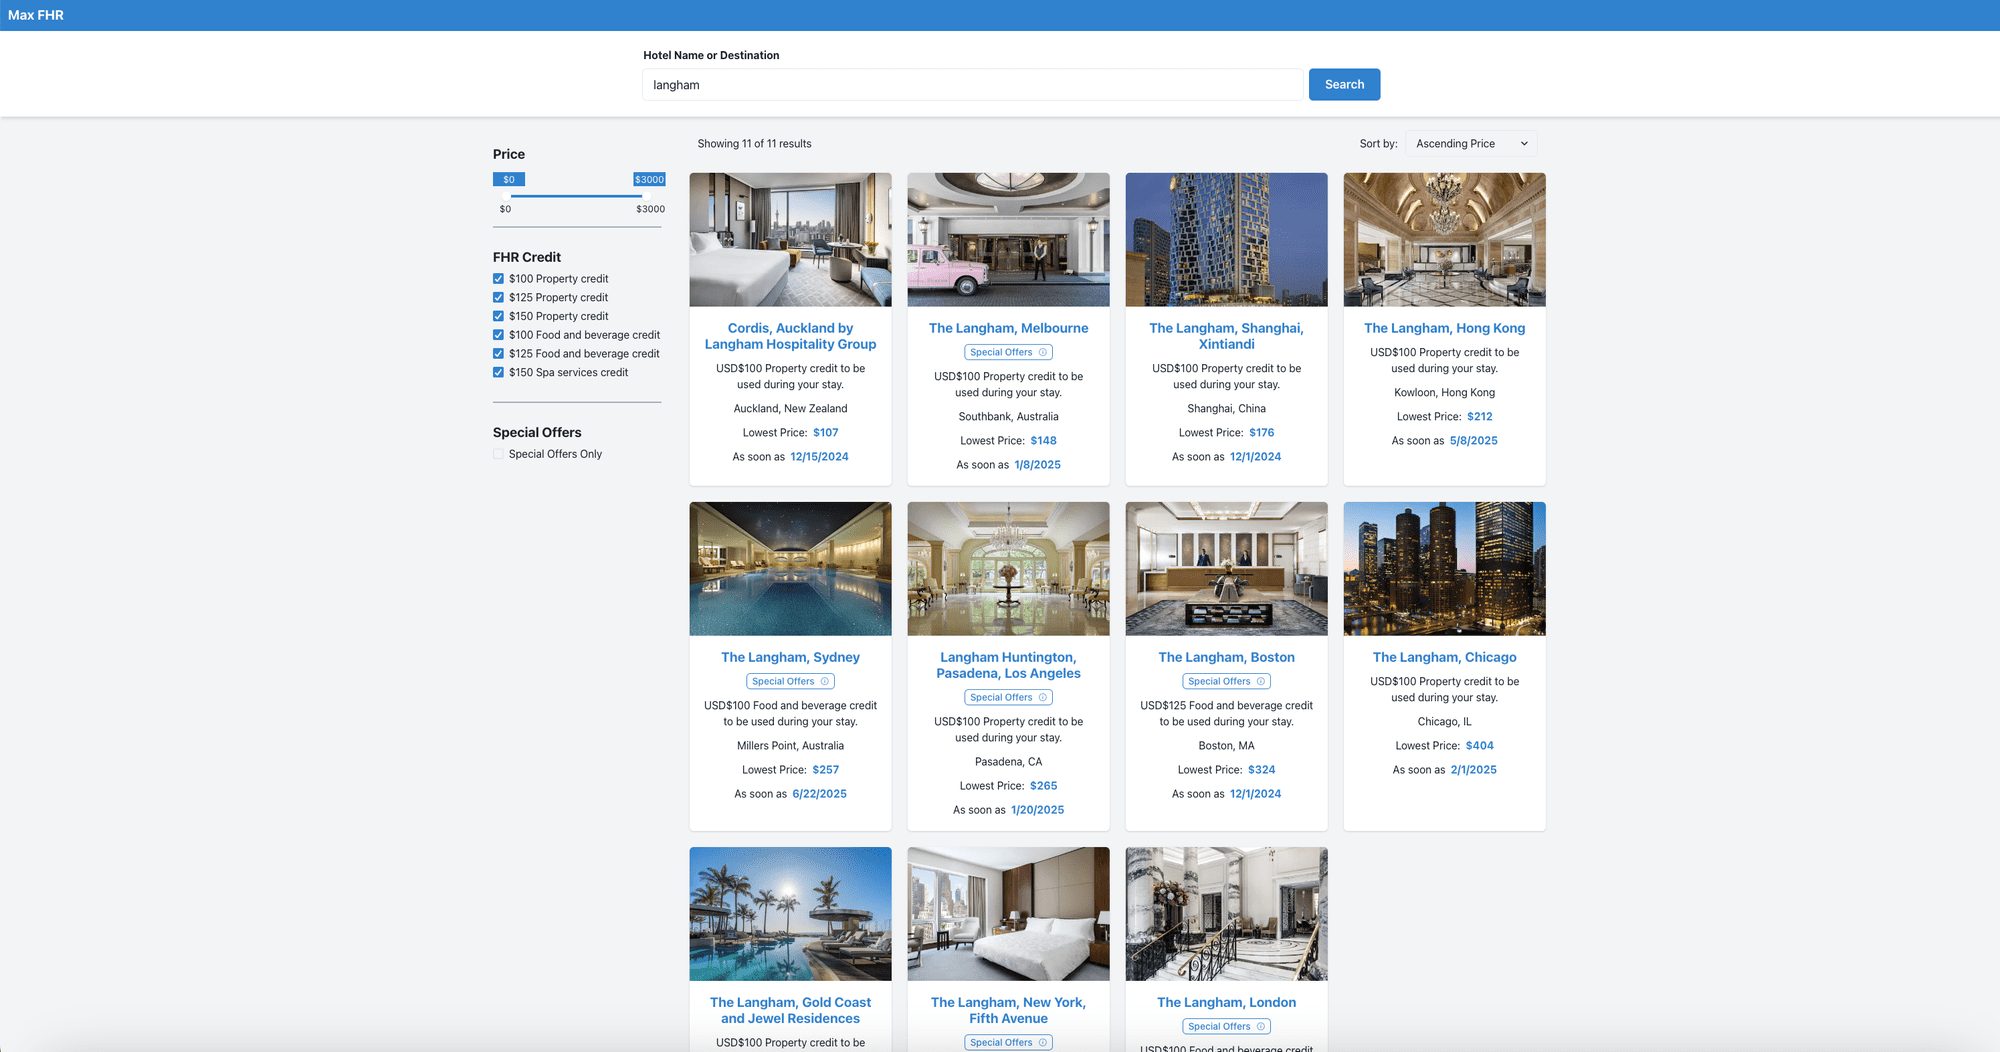Image resolution: width=2000 pixels, height=1052 pixels.
Task: Click Boston lowest price $324
Action: tap(1261, 770)
